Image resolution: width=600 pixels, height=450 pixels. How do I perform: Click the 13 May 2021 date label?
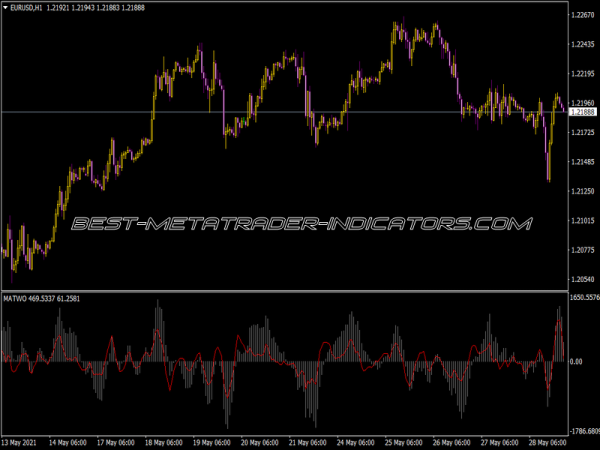22,441
